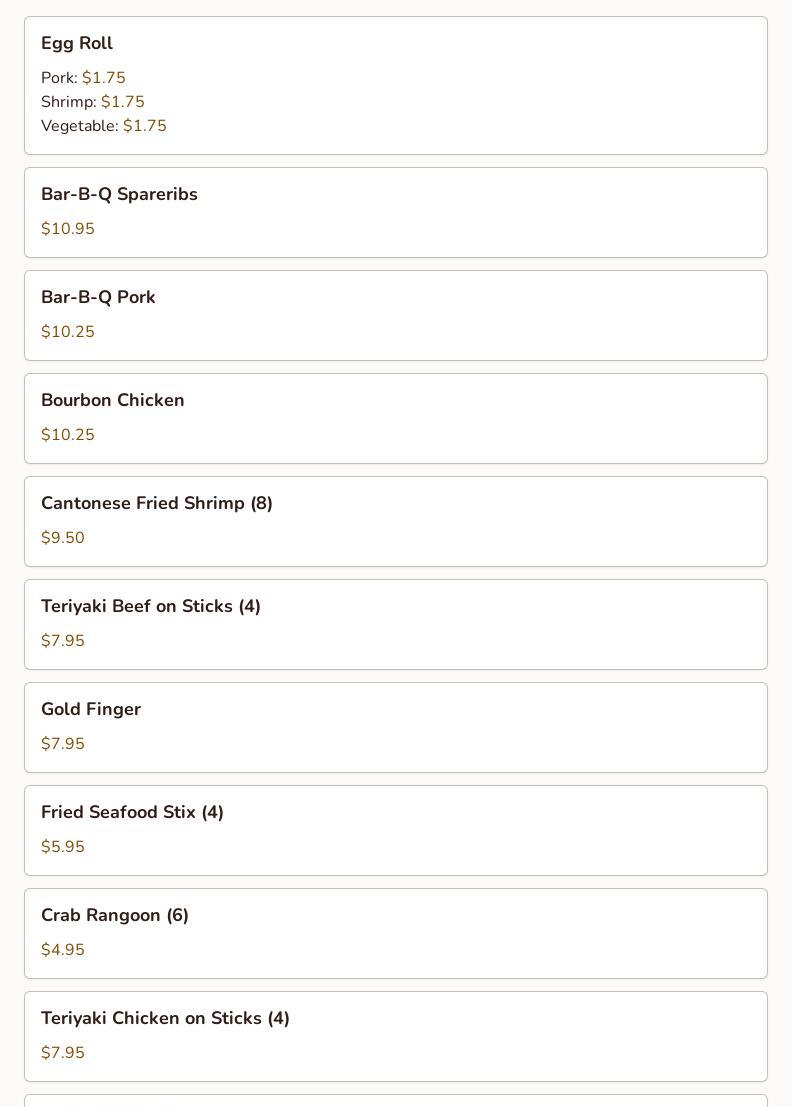Click the Egg Roll item title

[77, 43]
